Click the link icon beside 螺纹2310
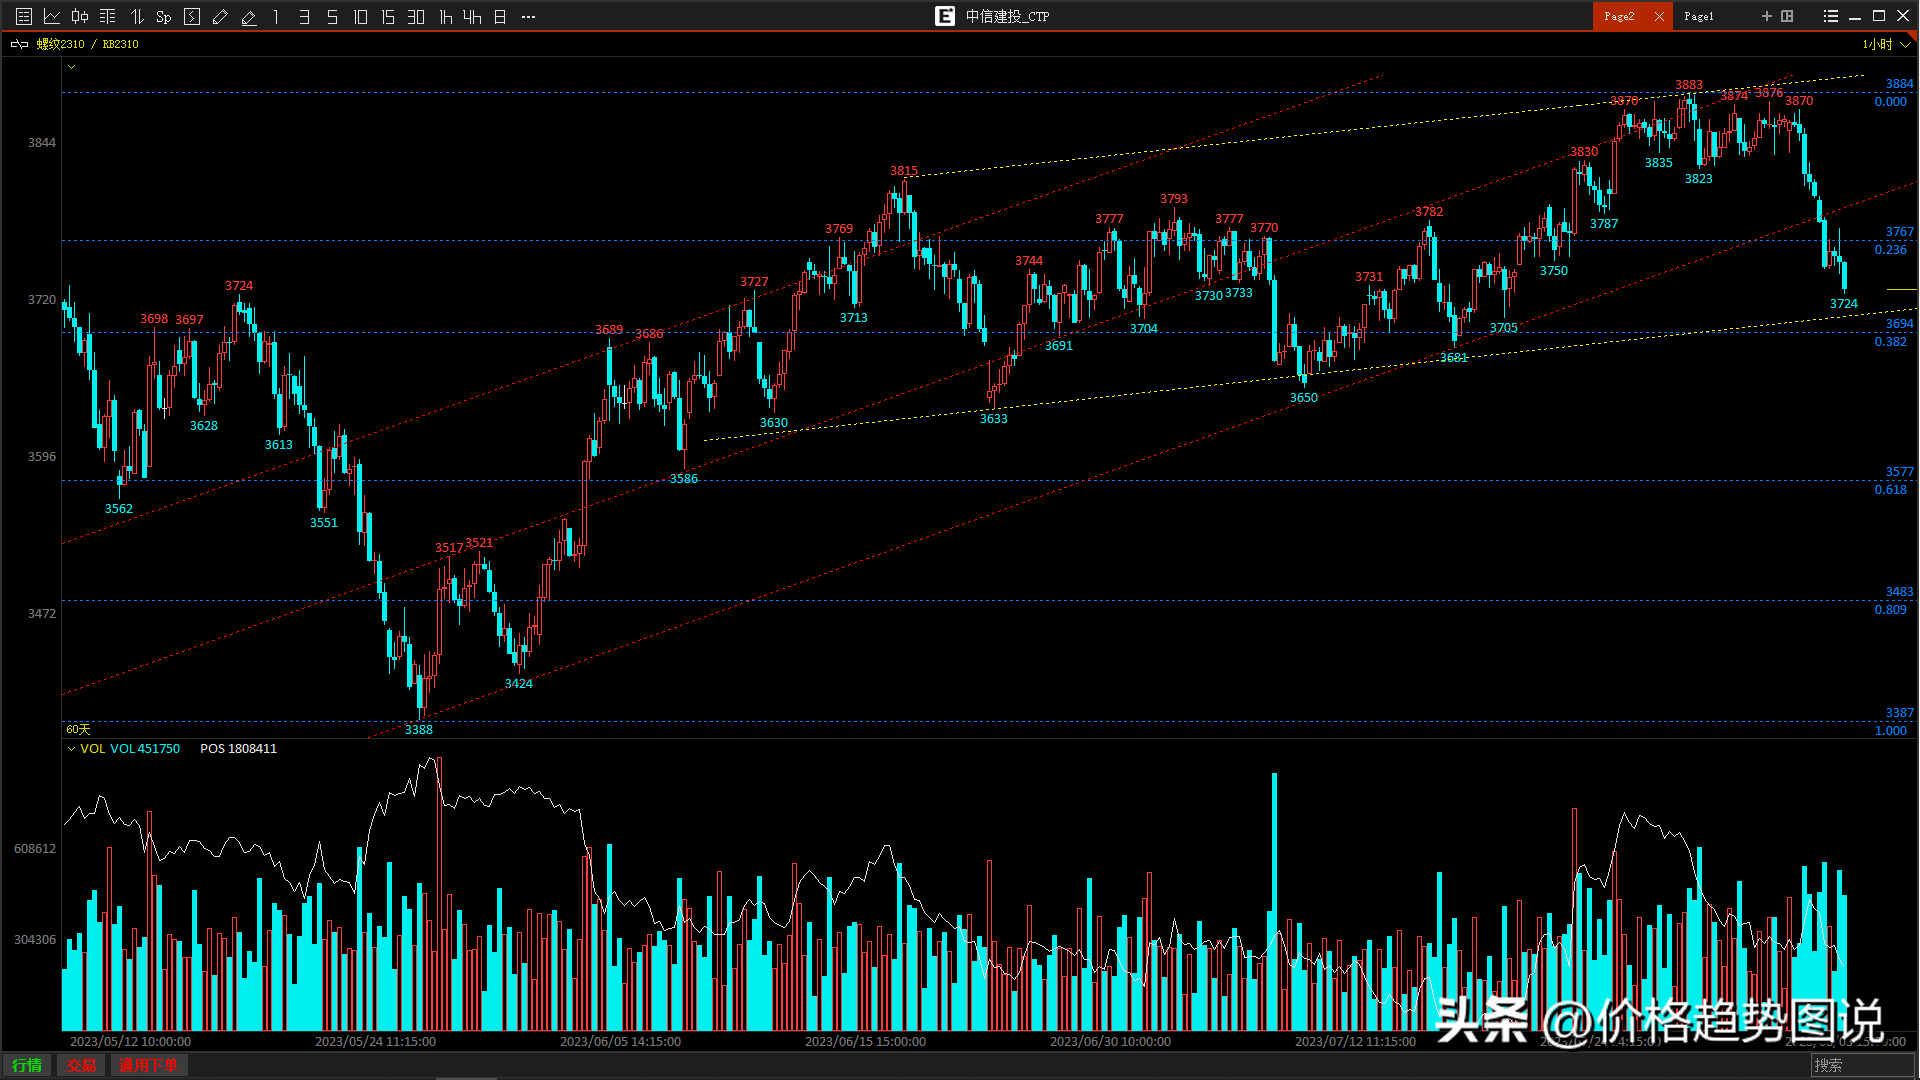 click(19, 44)
